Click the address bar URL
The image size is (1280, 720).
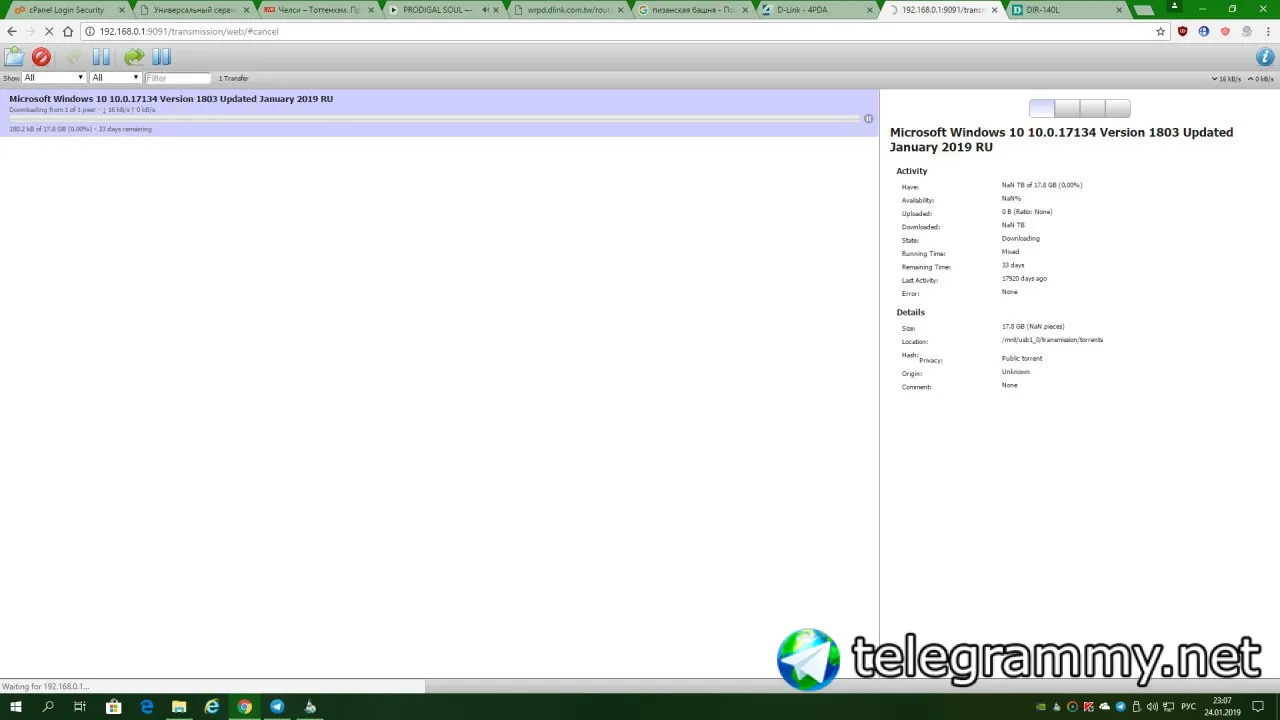point(189,31)
